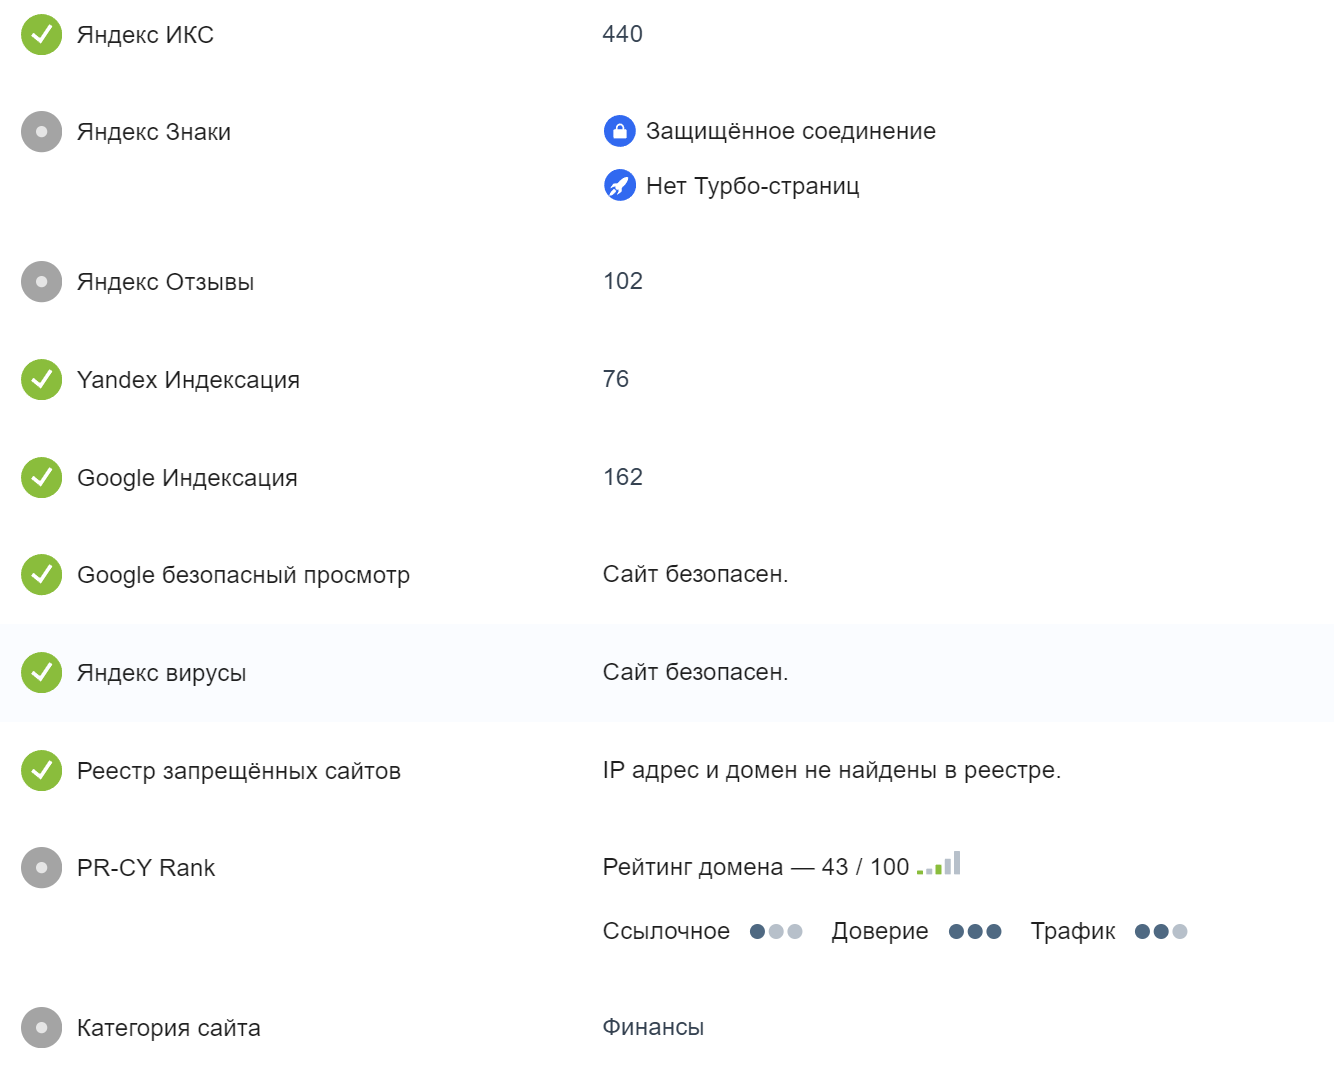This screenshot has width=1334, height=1067.
Task: Click Сайт безопасен in Google безопасный просмотр row
Action: pyautogui.click(x=695, y=574)
